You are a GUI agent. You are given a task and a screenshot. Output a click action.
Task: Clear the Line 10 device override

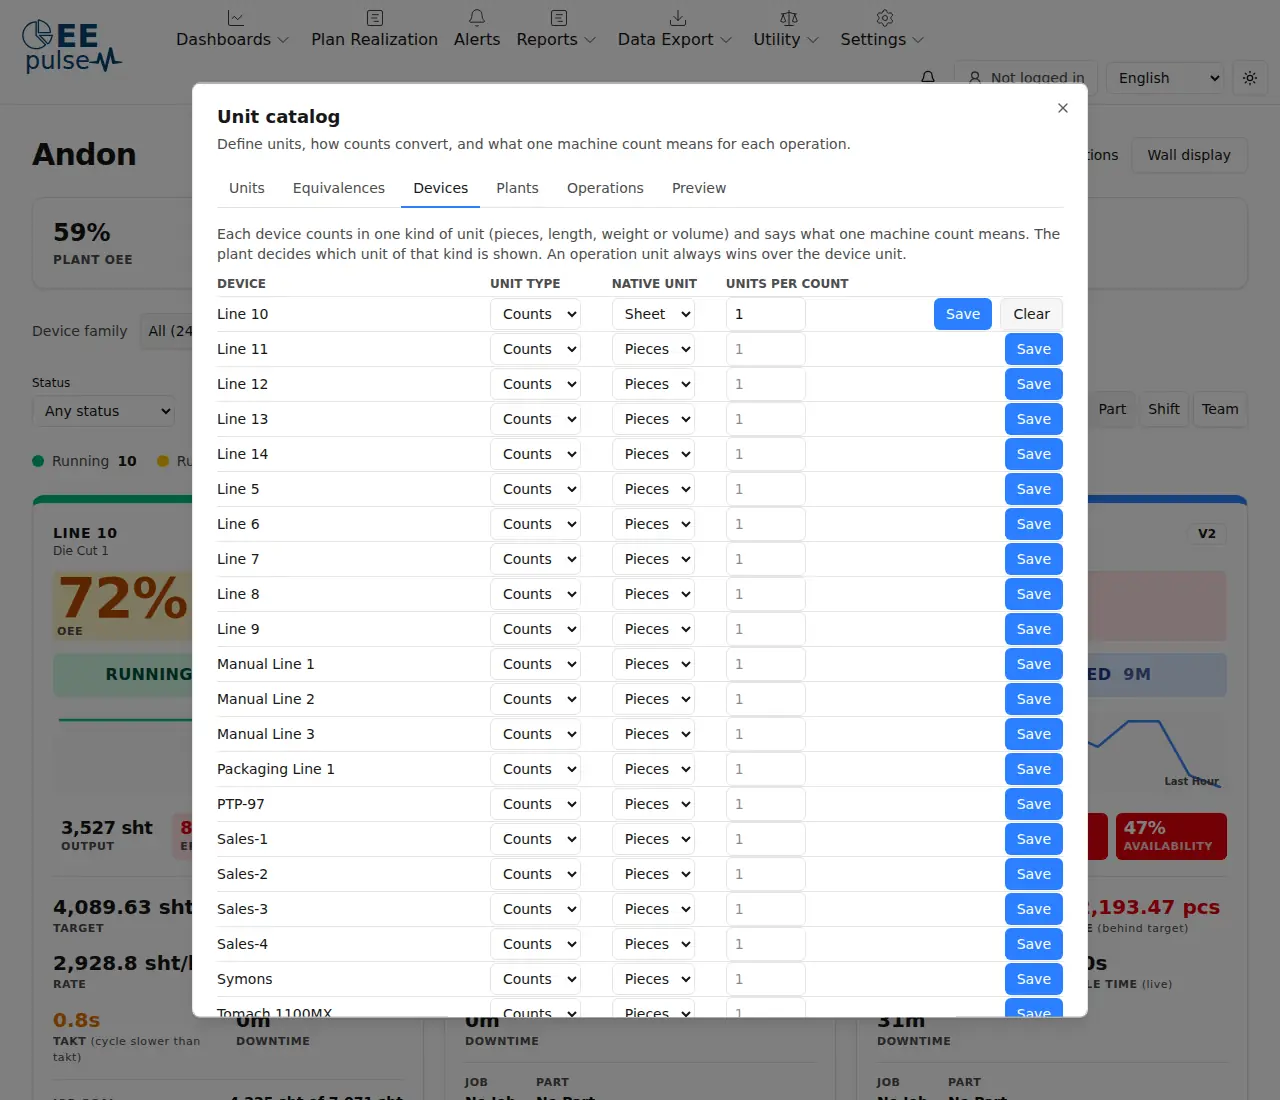1032,314
